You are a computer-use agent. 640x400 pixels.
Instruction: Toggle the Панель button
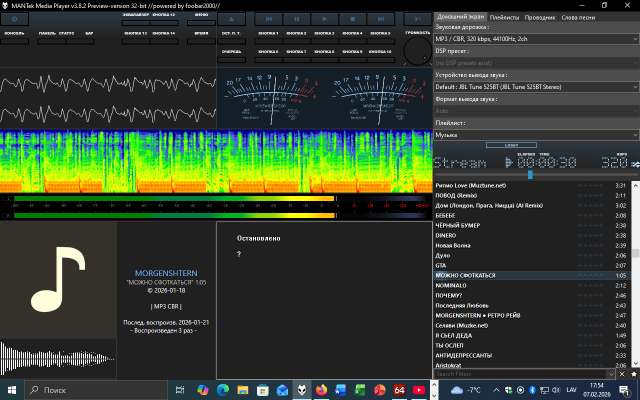point(51,41)
